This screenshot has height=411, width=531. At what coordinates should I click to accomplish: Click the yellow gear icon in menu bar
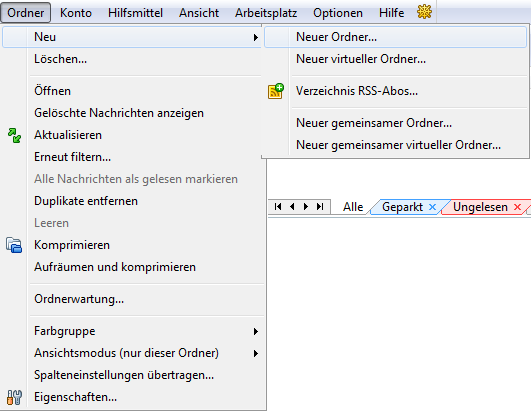coord(424,13)
